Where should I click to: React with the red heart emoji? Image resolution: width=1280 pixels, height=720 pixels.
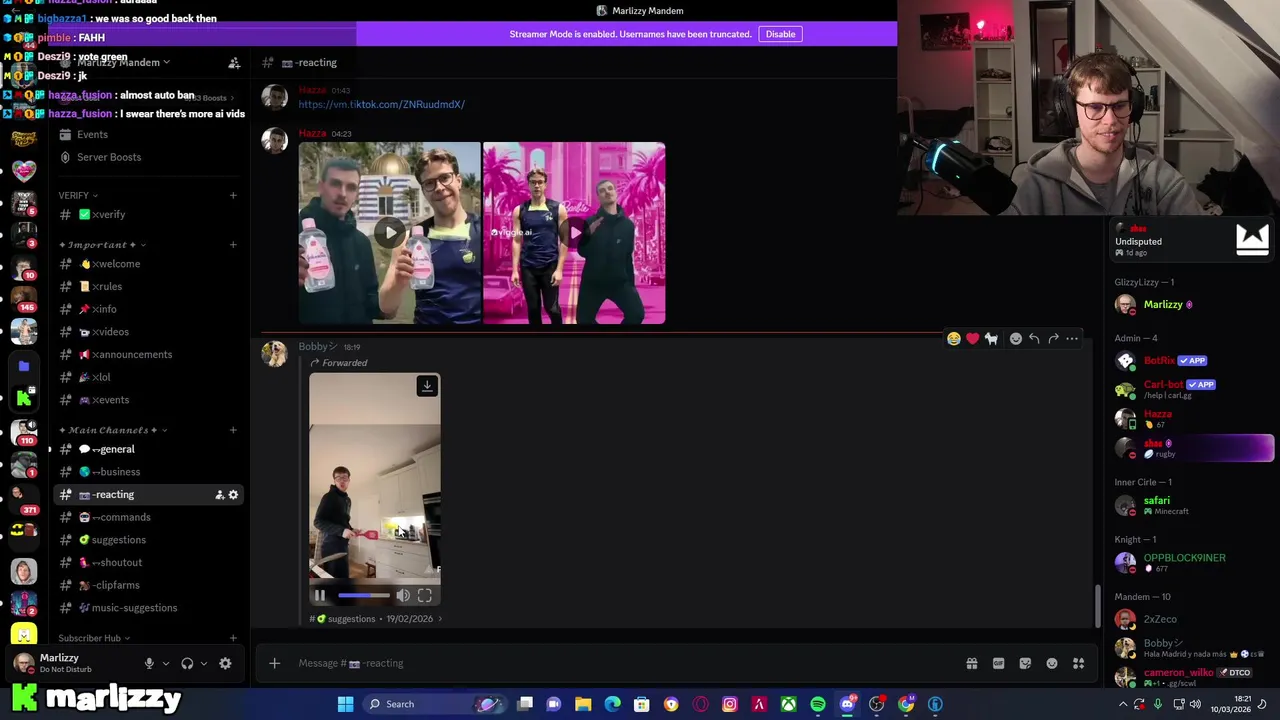pyautogui.click(x=972, y=339)
